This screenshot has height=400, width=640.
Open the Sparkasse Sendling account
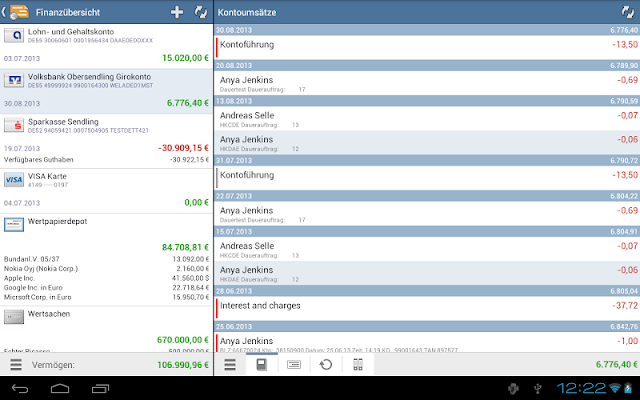click(106, 141)
